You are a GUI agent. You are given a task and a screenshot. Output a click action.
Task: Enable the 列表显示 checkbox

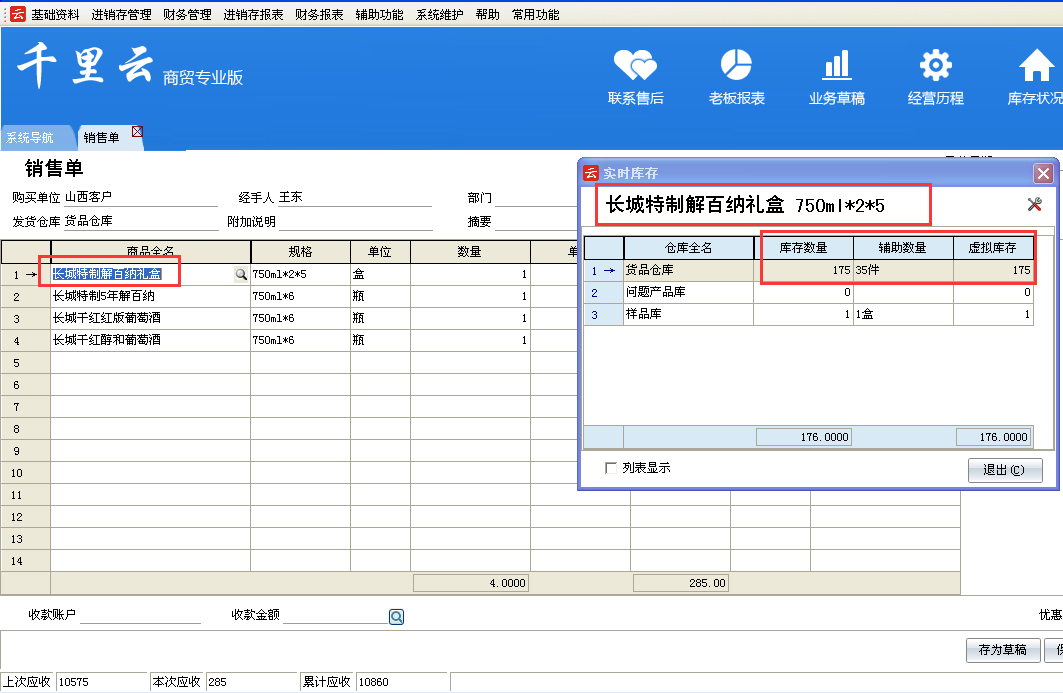[x=611, y=468]
